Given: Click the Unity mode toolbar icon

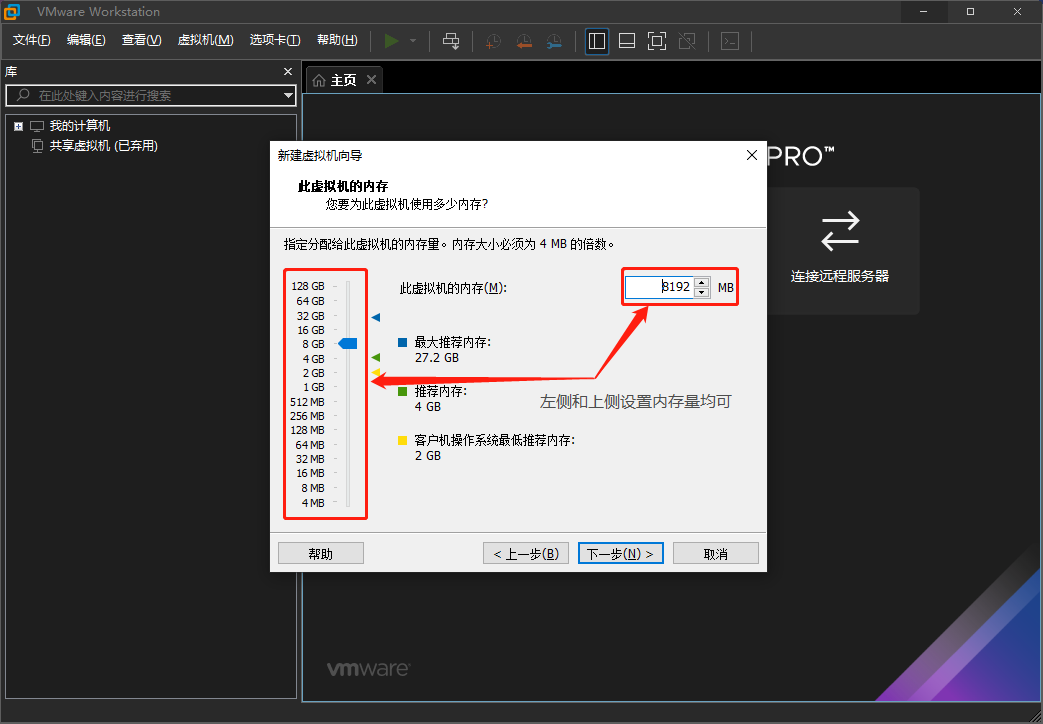Looking at the screenshot, I should (x=687, y=41).
